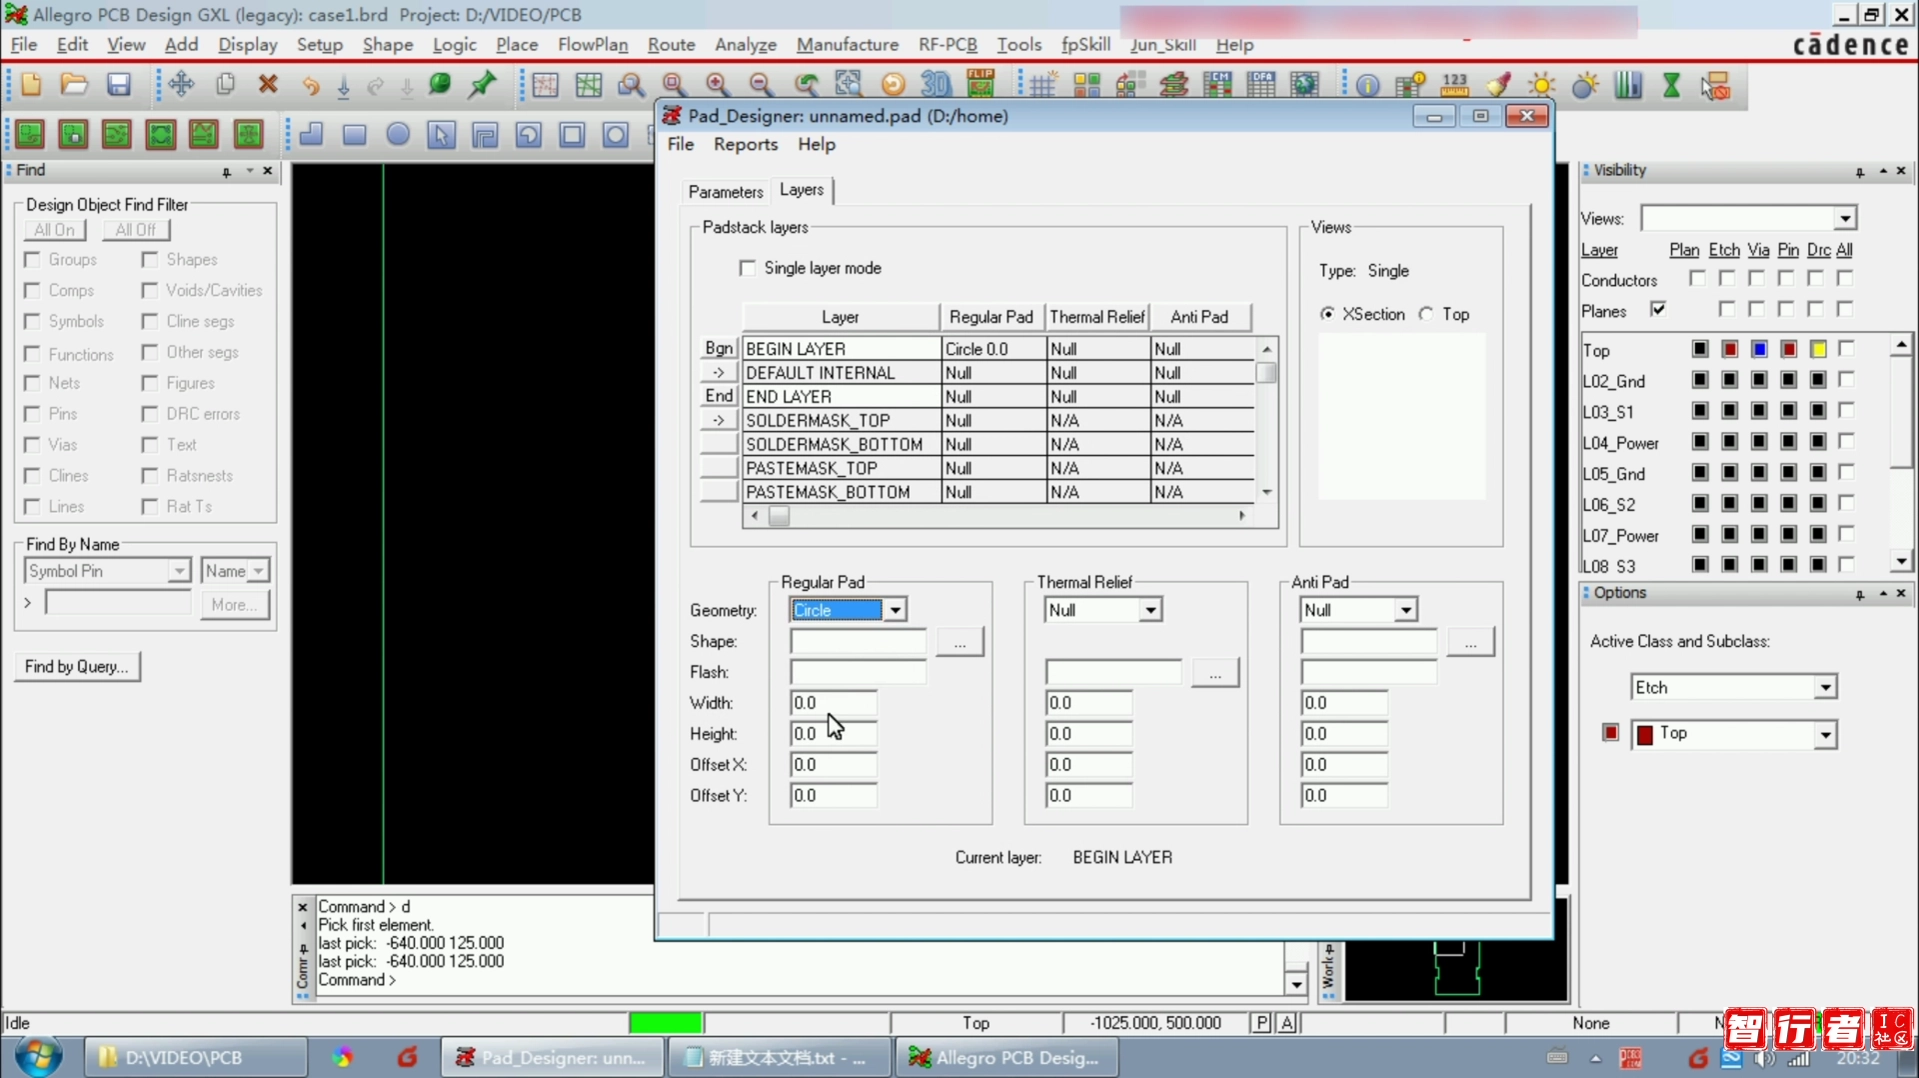Click the Top layer Etch color swatch
1919x1078 pixels.
pyautogui.click(x=1729, y=349)
